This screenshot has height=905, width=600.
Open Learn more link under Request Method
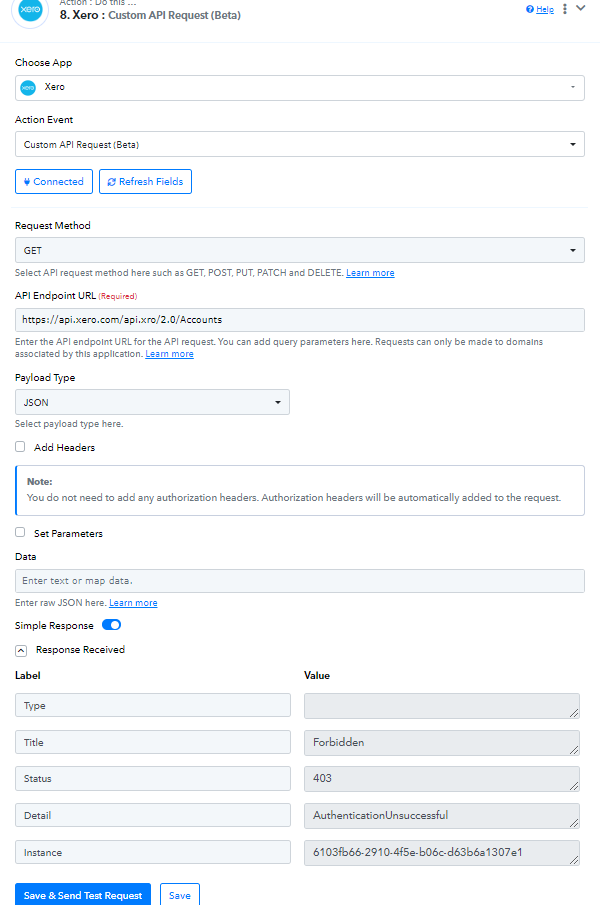click(x=370, y=273)
